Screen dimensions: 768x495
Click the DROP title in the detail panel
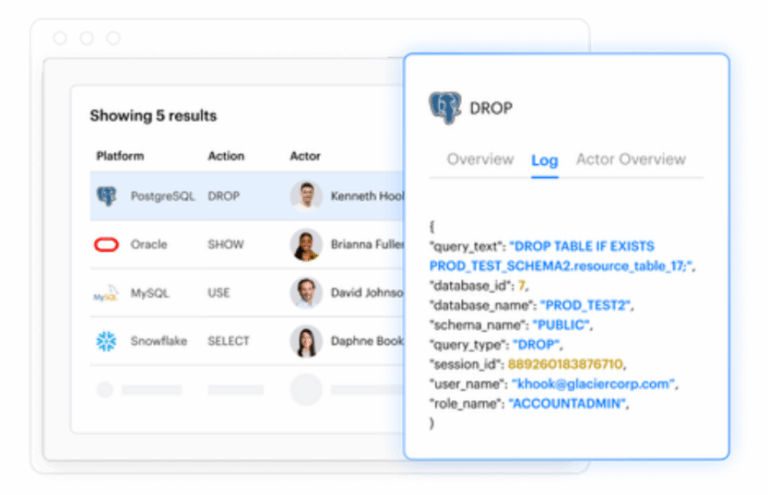click(x=491, y=108)
